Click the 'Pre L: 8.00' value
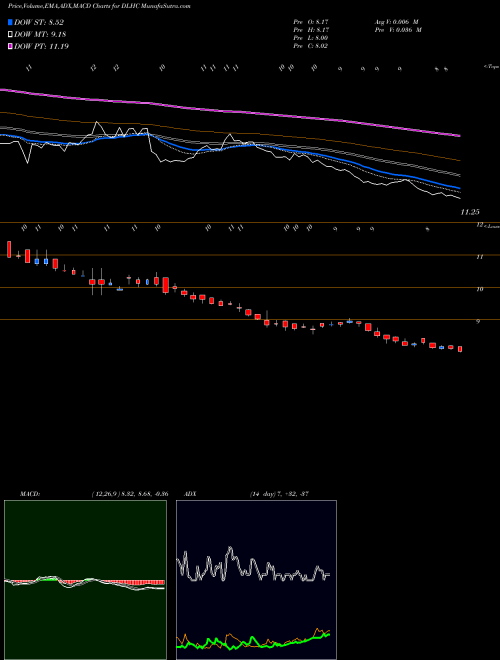The image size is (500, 660). (311, 38)
